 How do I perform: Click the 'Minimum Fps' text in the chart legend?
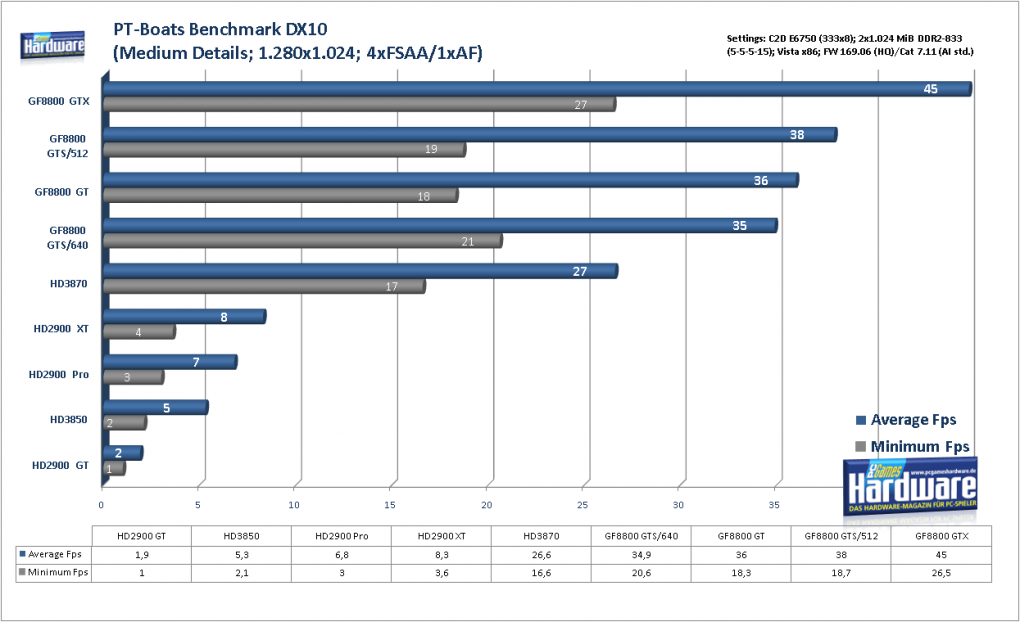pos(920,446)
